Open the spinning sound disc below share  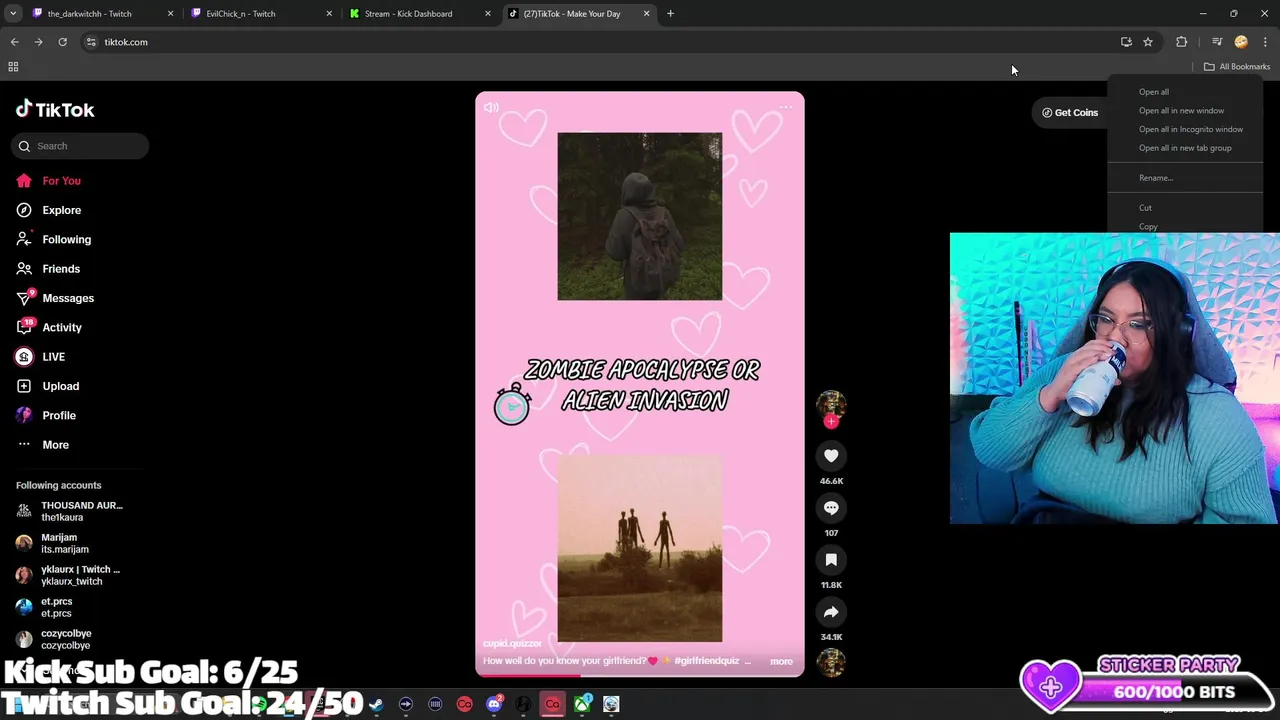[831, 662]
